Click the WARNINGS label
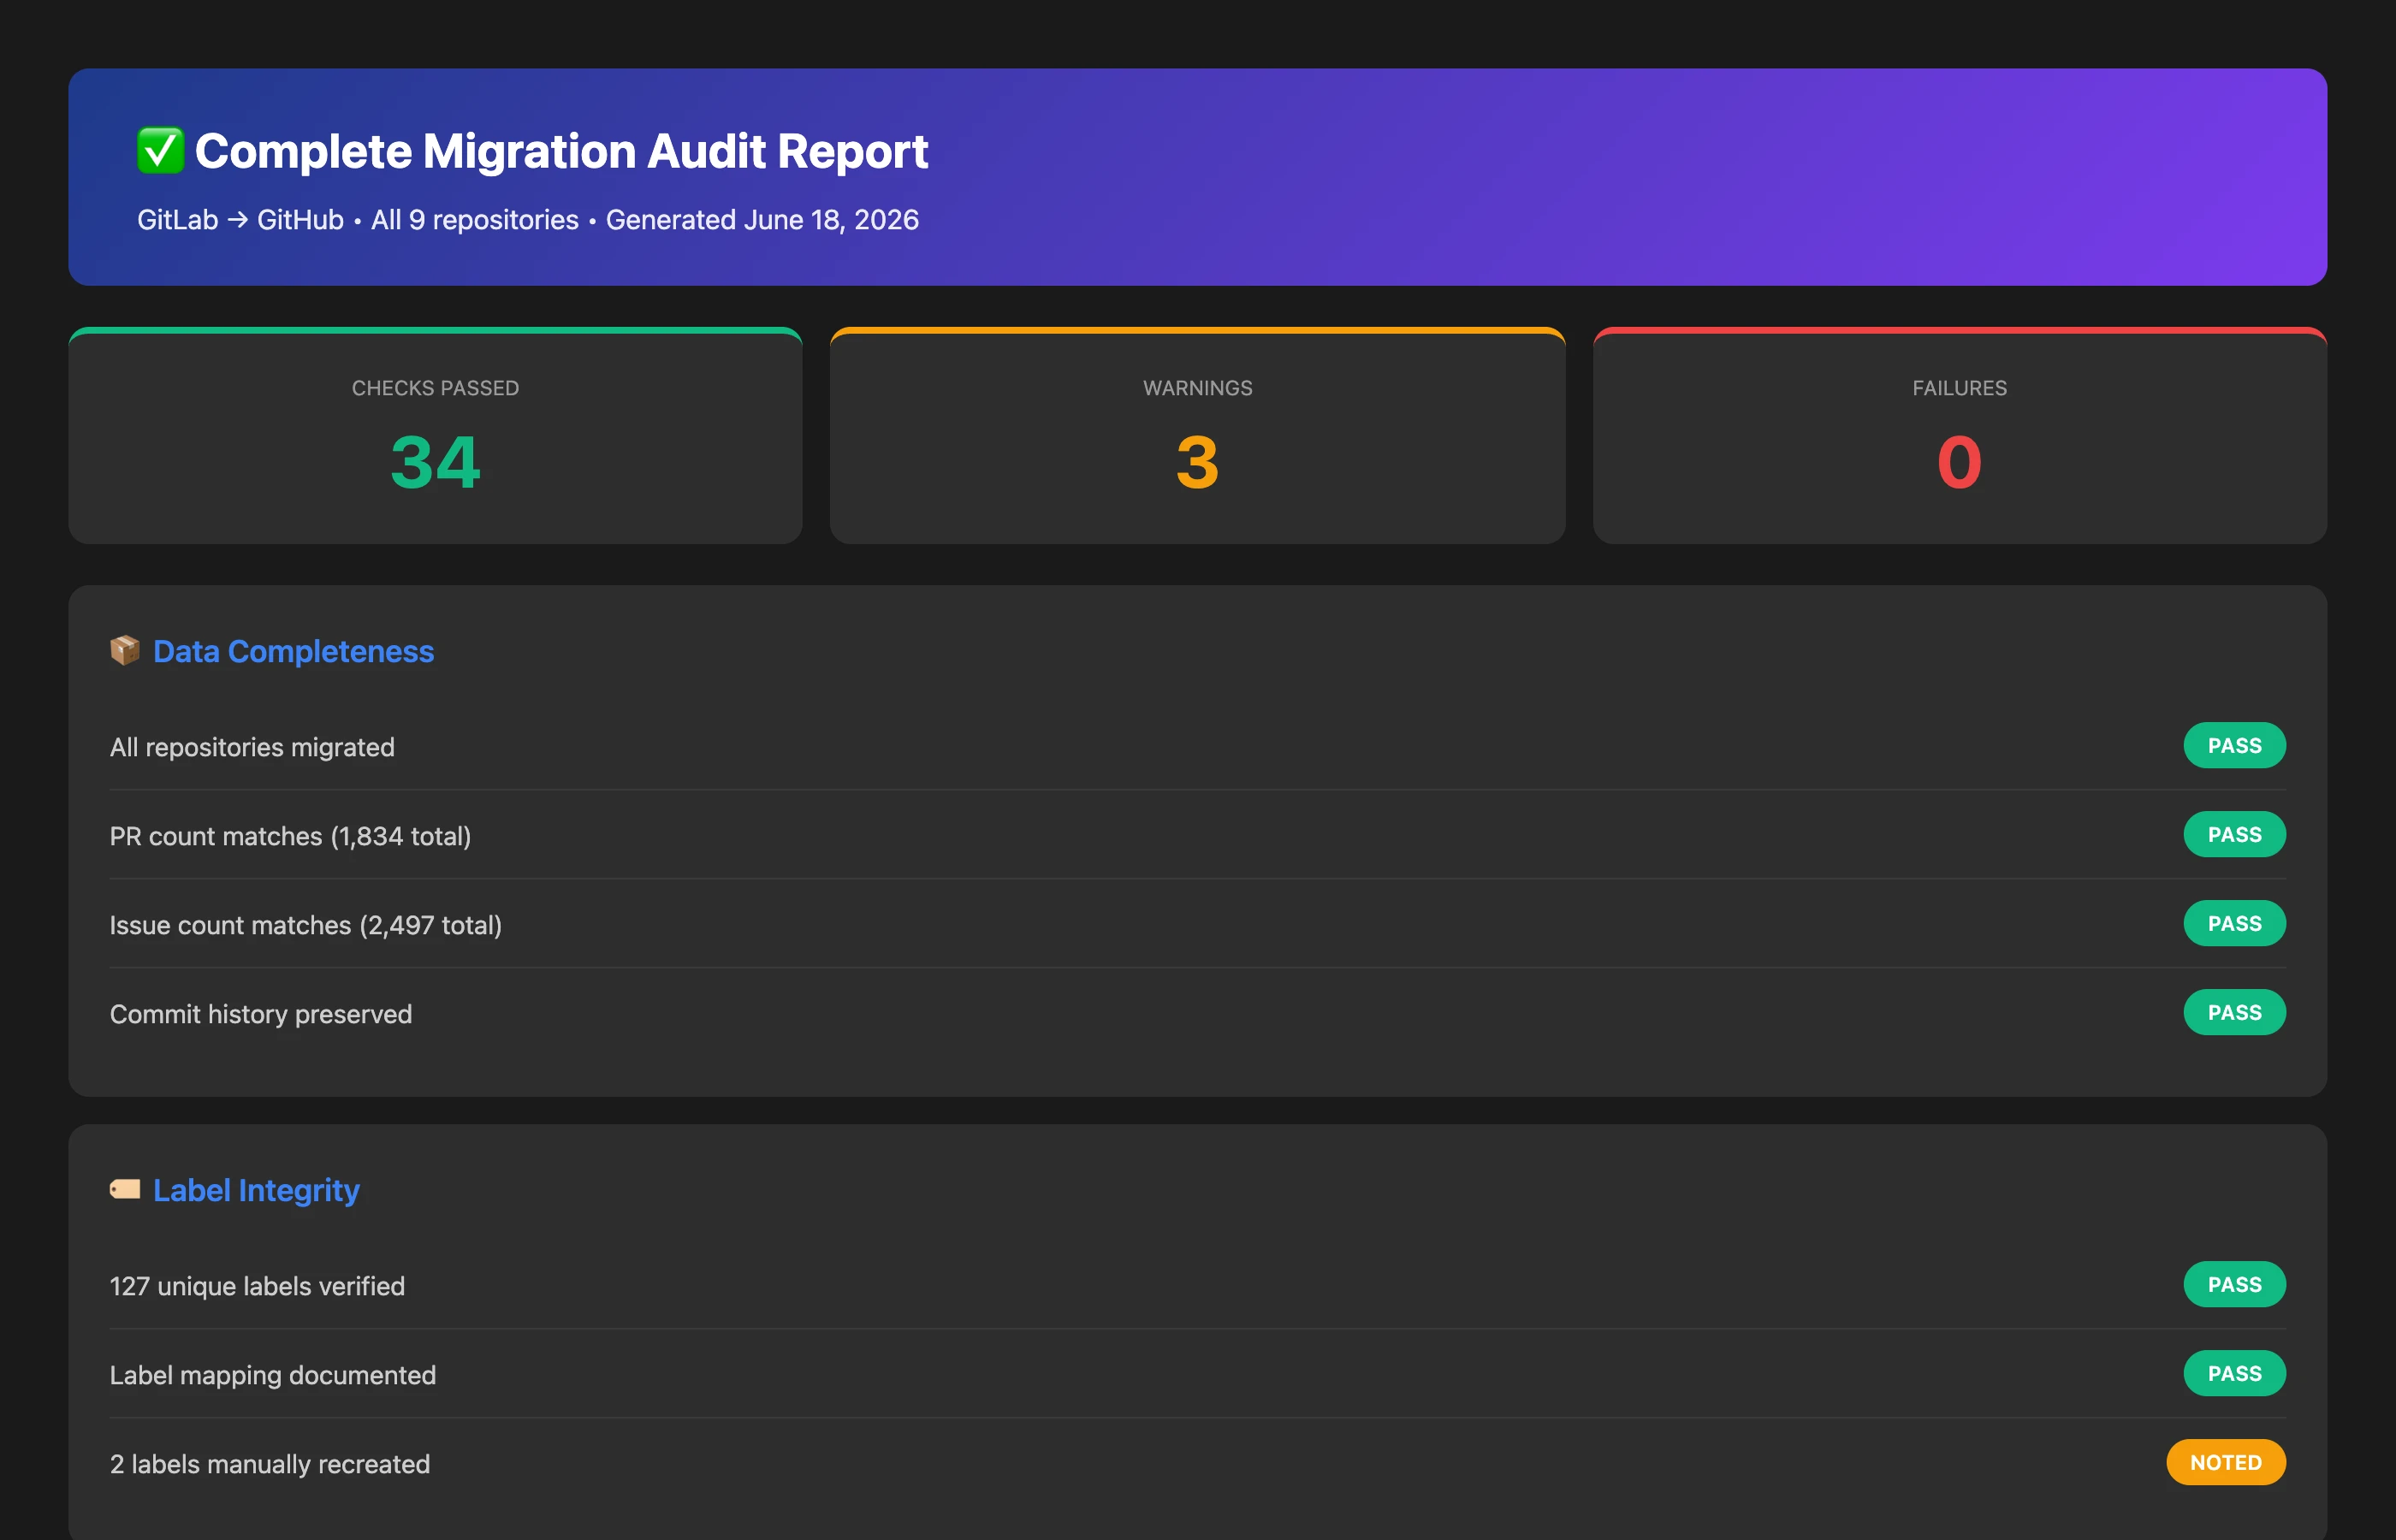The height and width of the screenshot is (1540, 2396). point(1197,388)
